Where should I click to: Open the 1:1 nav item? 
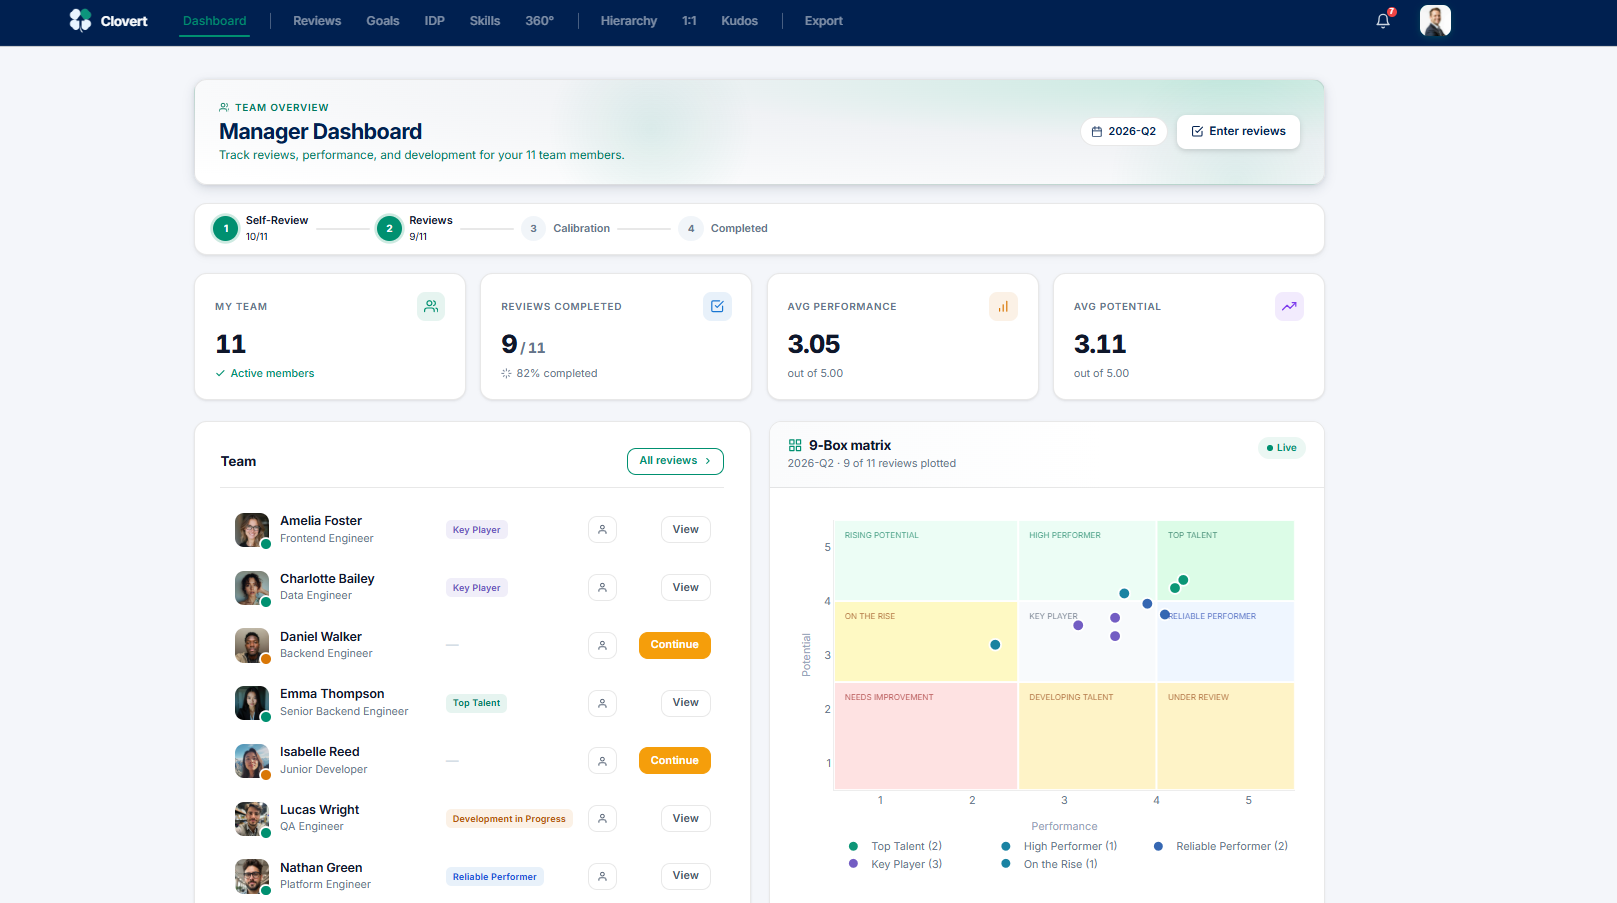[689, 21]
